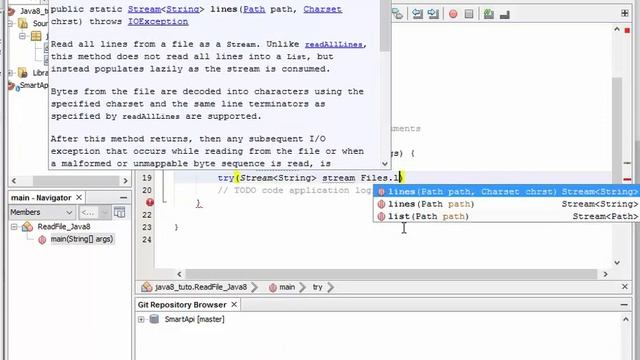
Task: Close the main - Navigator tab
Action: pos(79,198)
